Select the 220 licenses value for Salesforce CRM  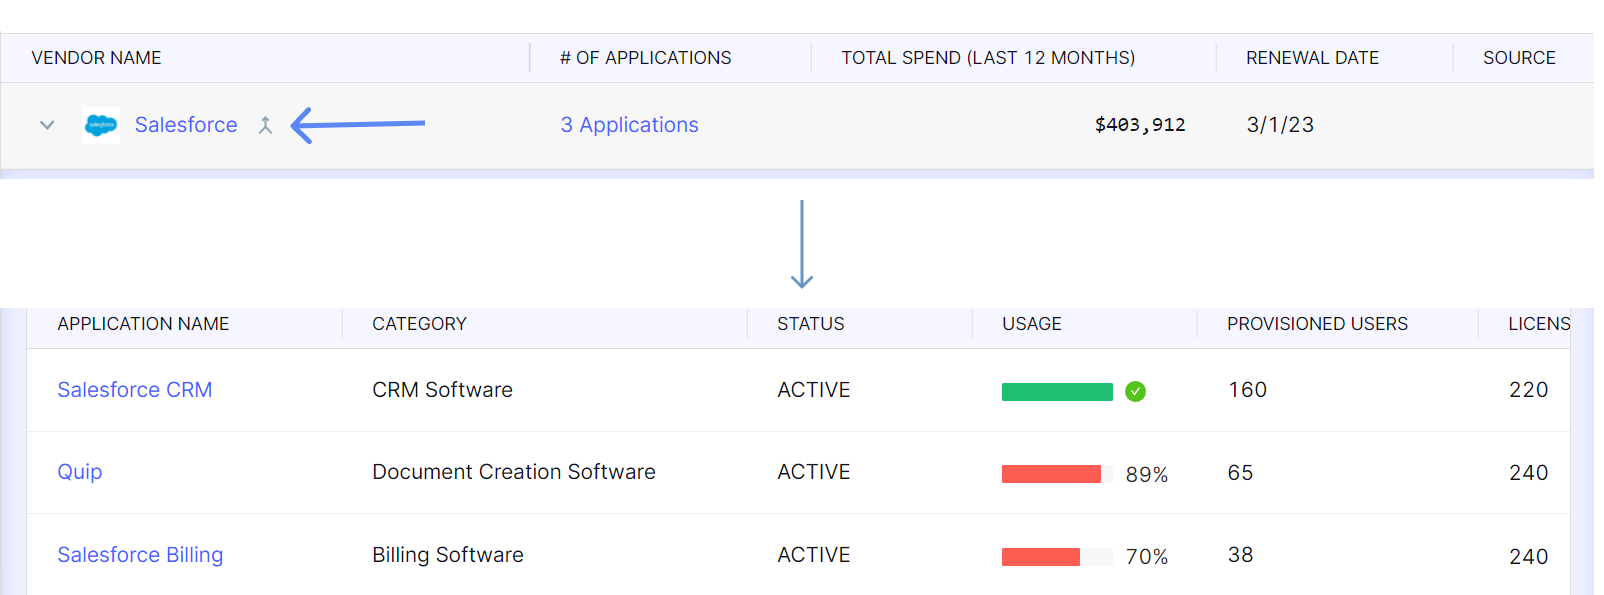(x=1528, y=390)
